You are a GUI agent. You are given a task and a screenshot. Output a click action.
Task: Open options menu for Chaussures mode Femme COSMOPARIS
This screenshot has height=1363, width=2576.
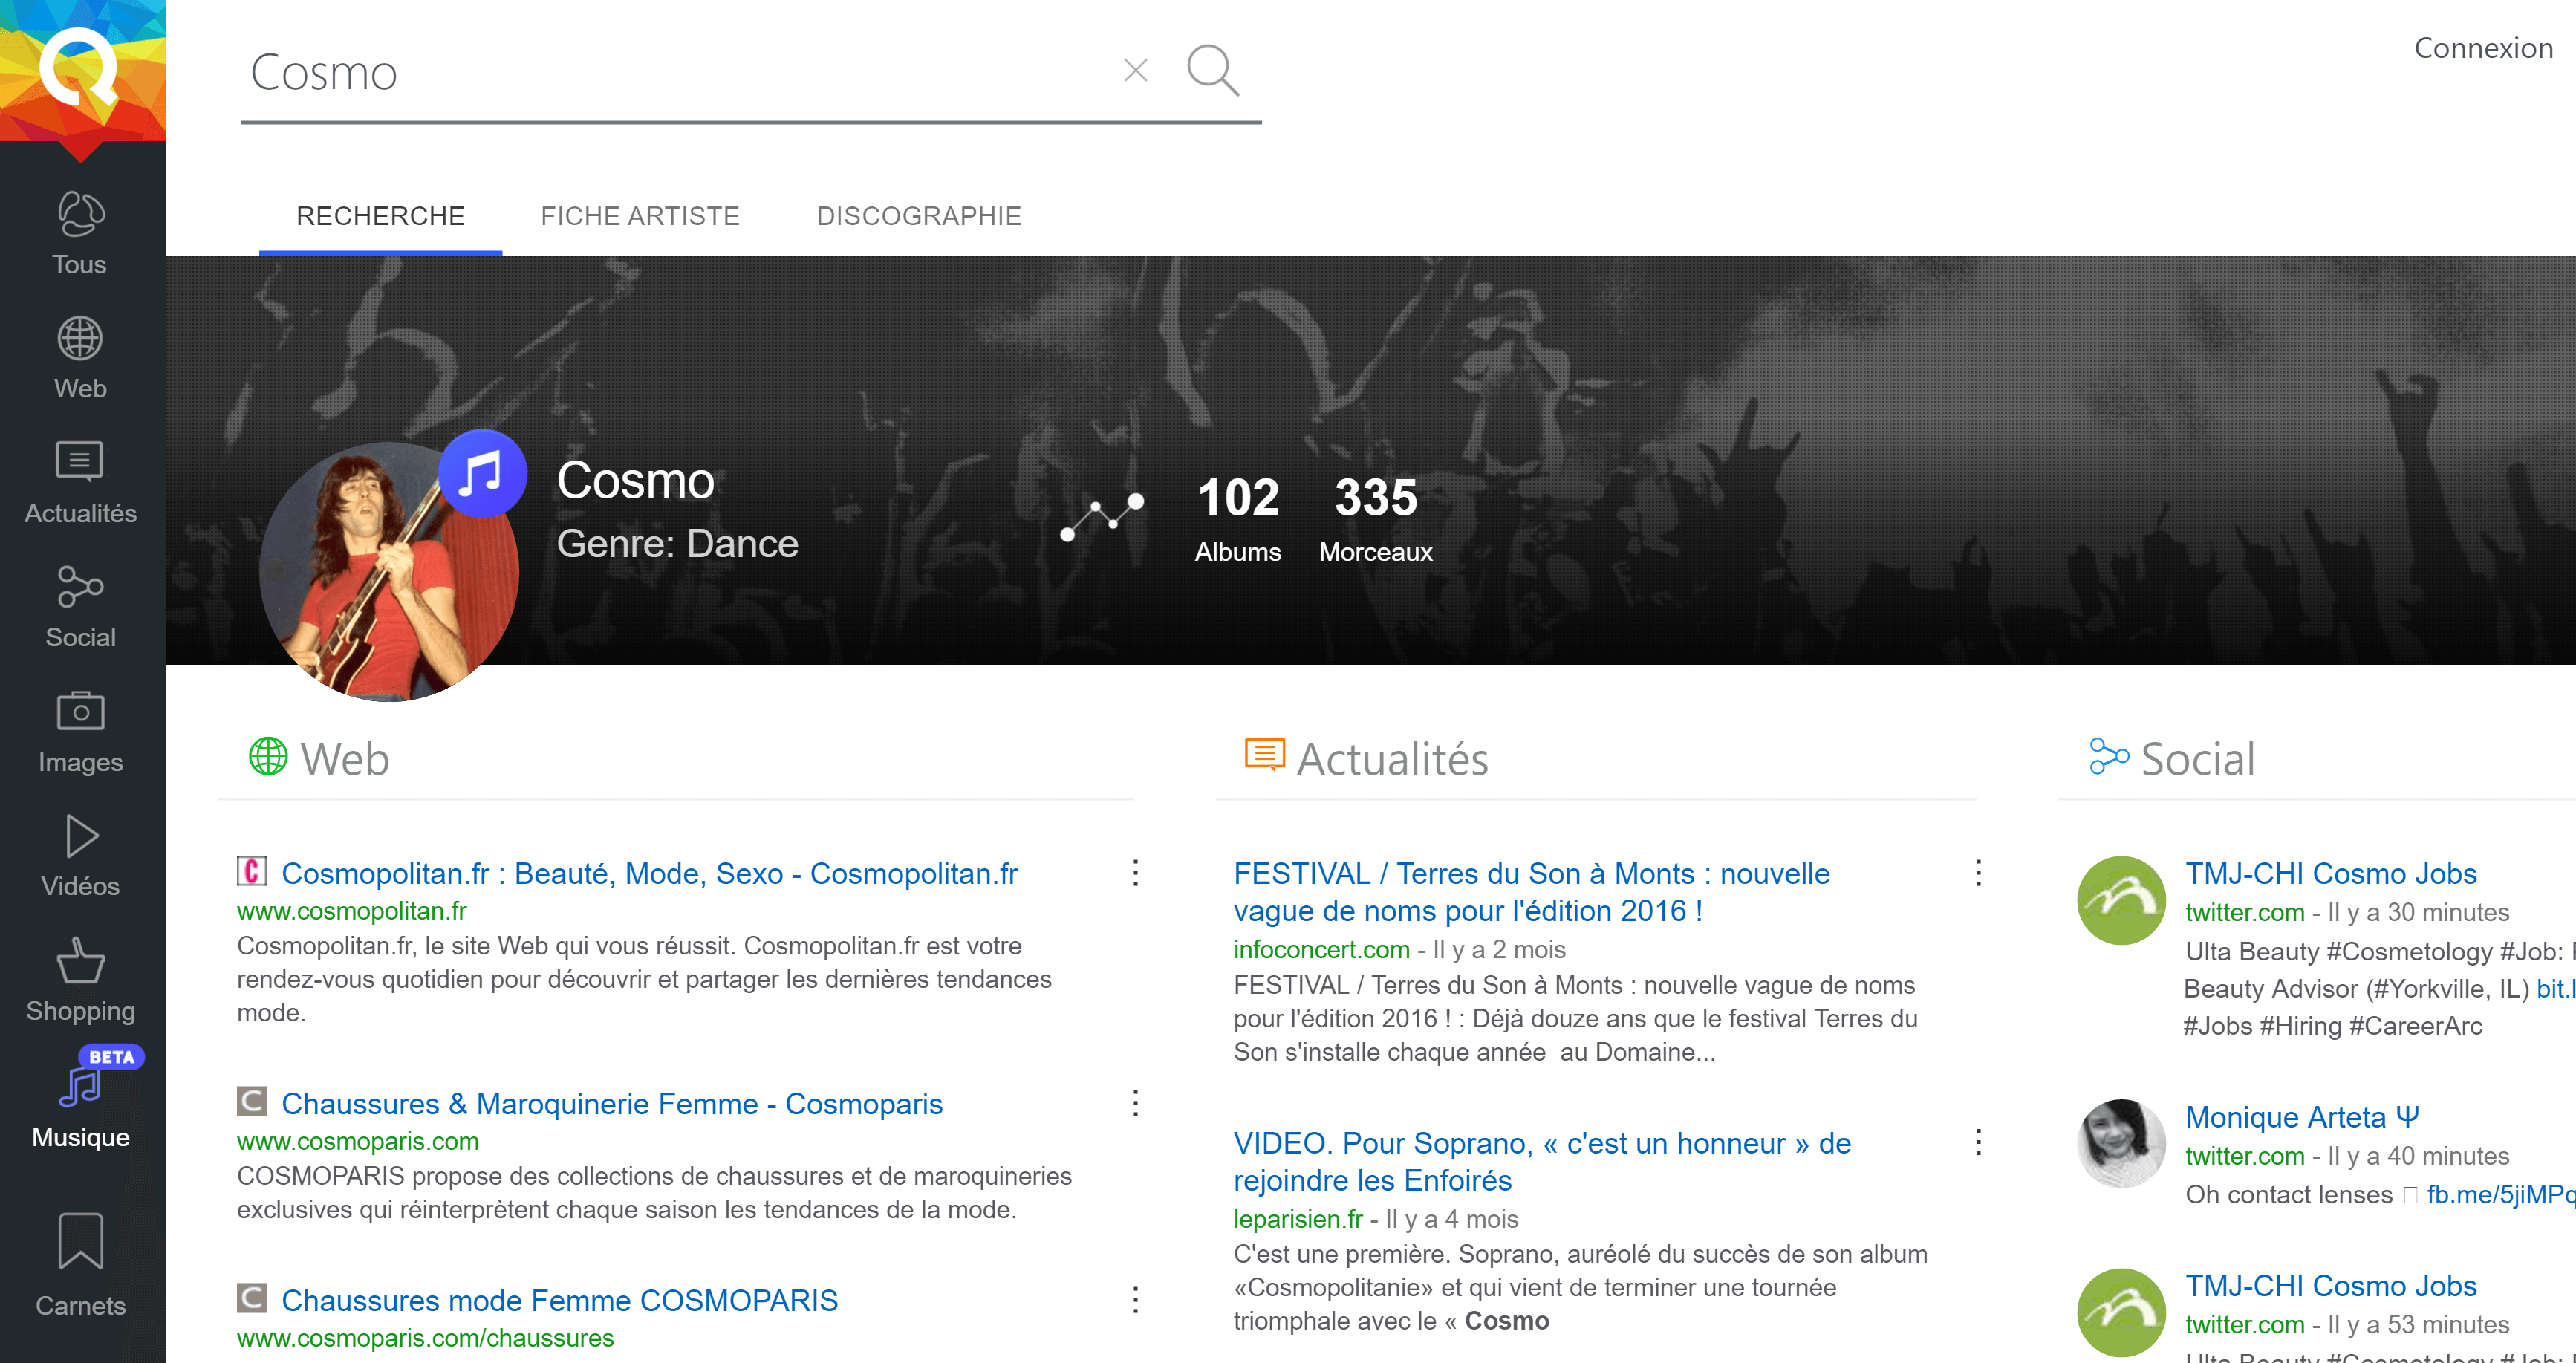pos(1135,1300)
